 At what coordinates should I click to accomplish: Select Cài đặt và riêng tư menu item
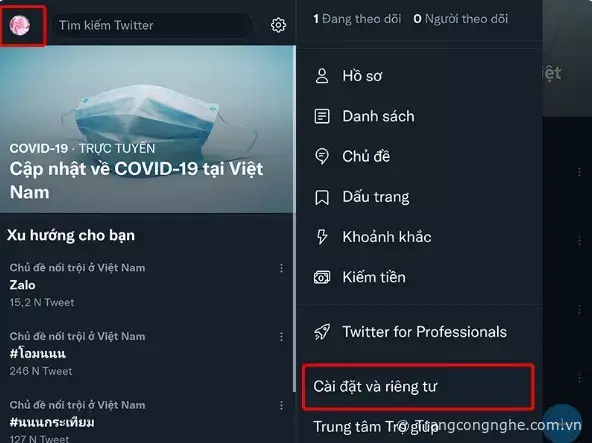coord(418,387)
